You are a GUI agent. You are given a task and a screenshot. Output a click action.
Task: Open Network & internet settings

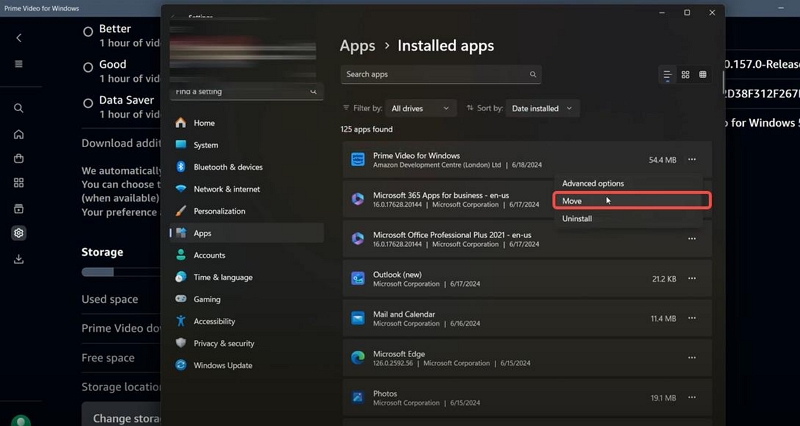246,189
